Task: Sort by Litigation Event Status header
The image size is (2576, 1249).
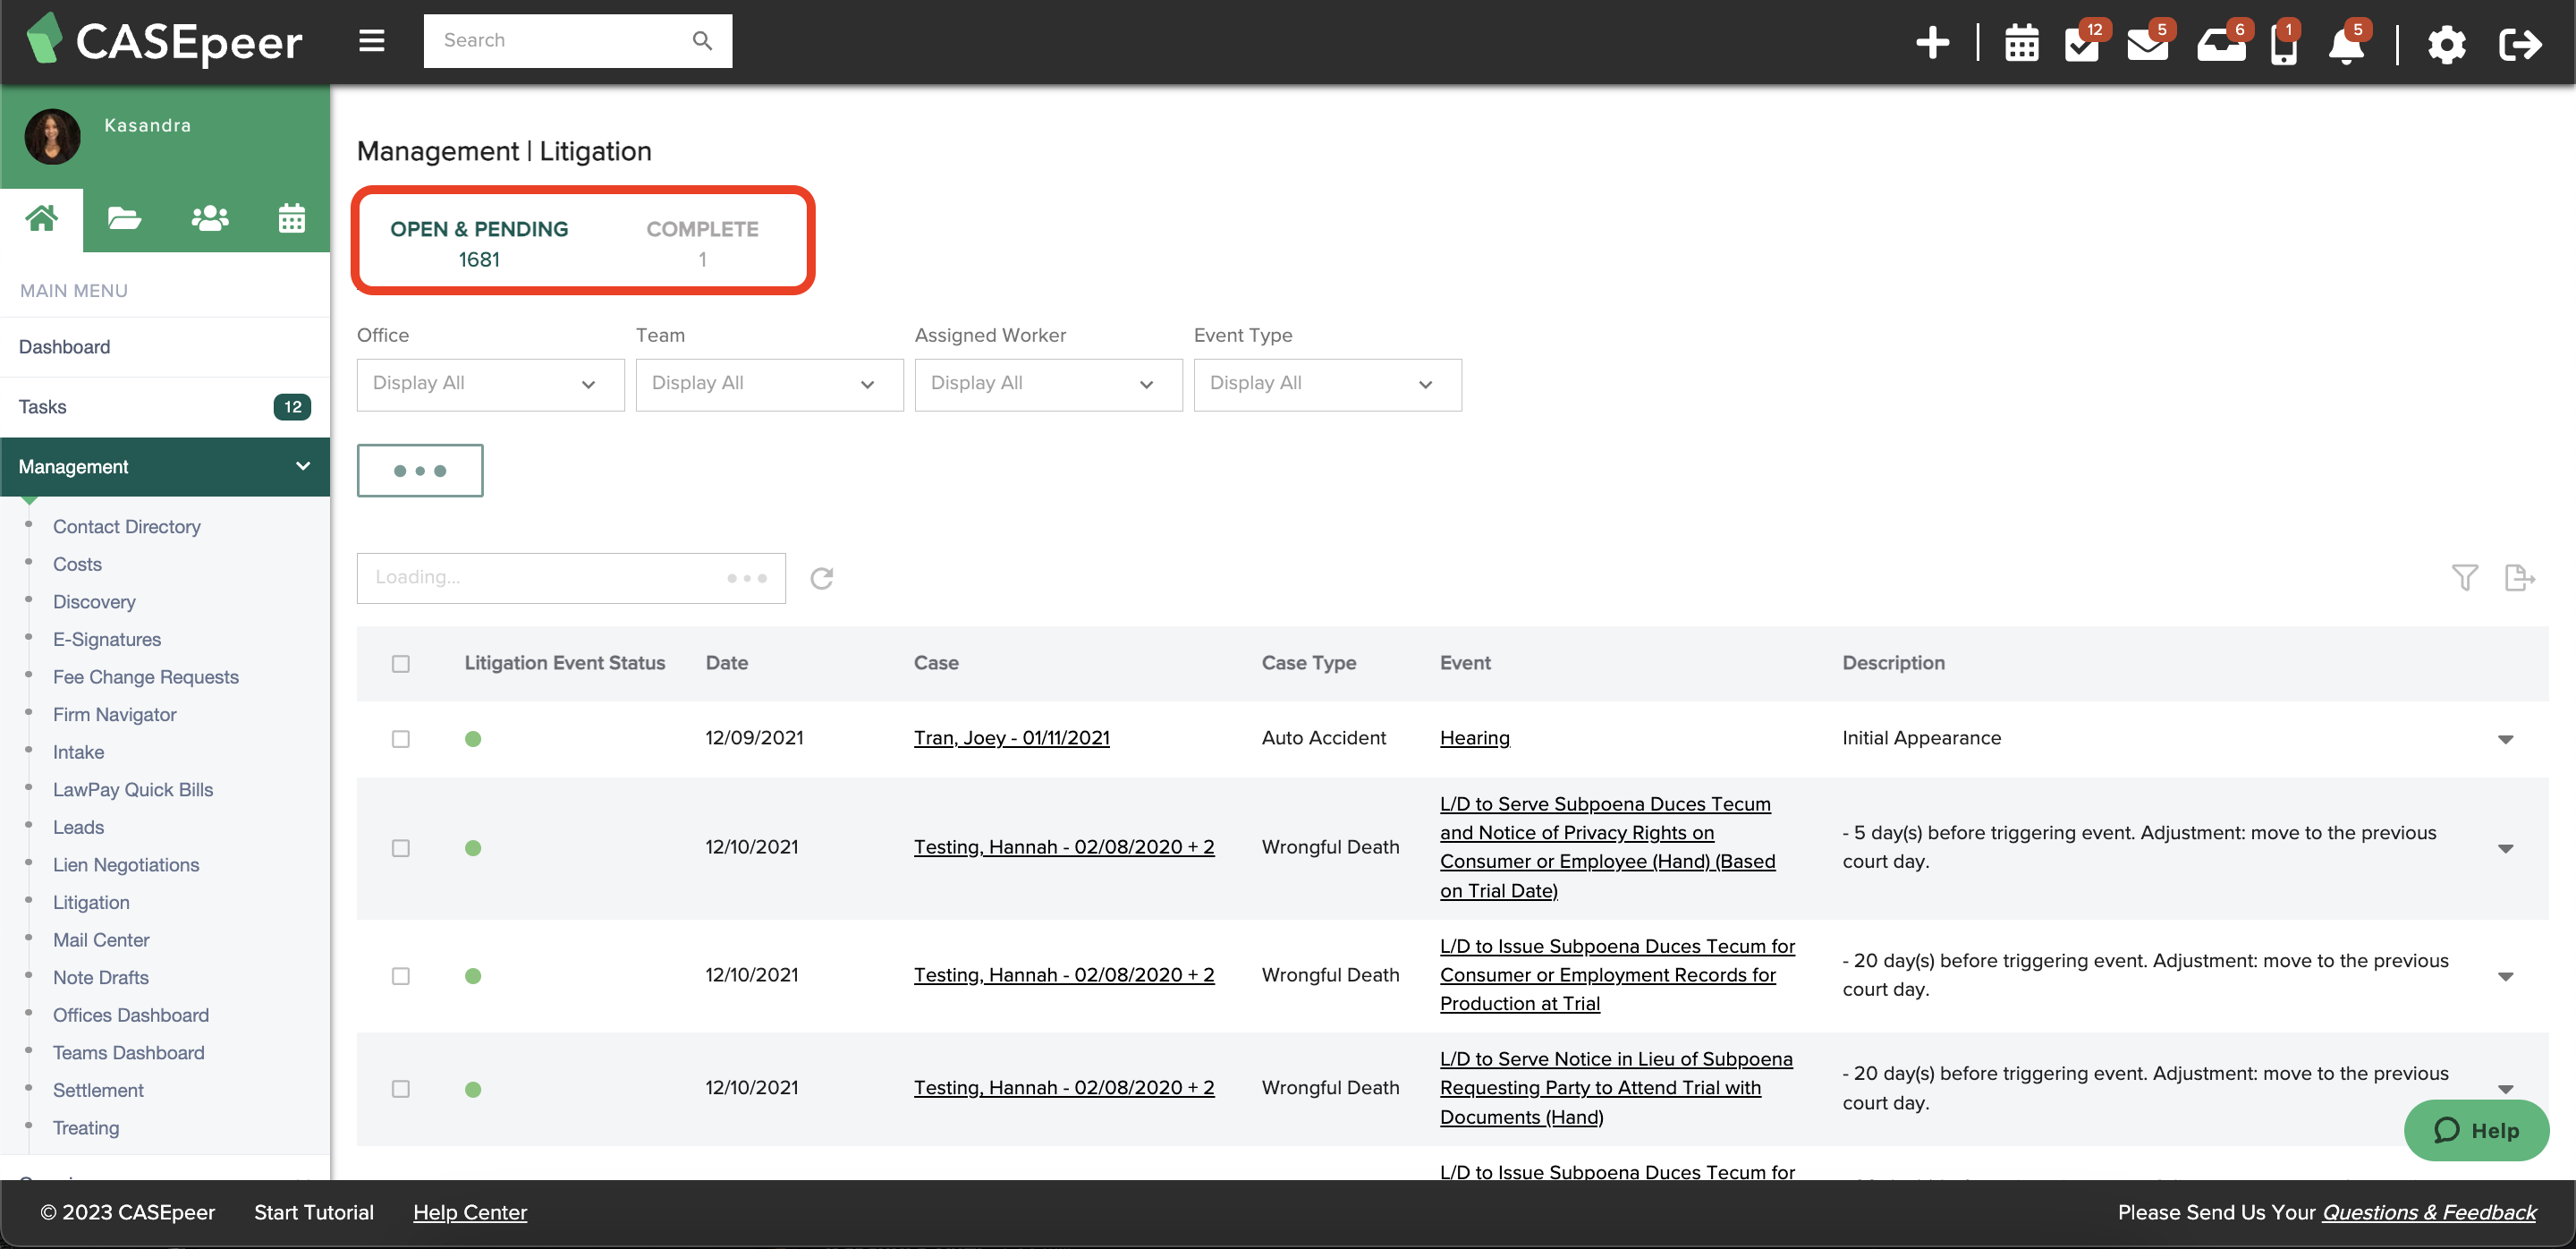Action: click(564, 663)
